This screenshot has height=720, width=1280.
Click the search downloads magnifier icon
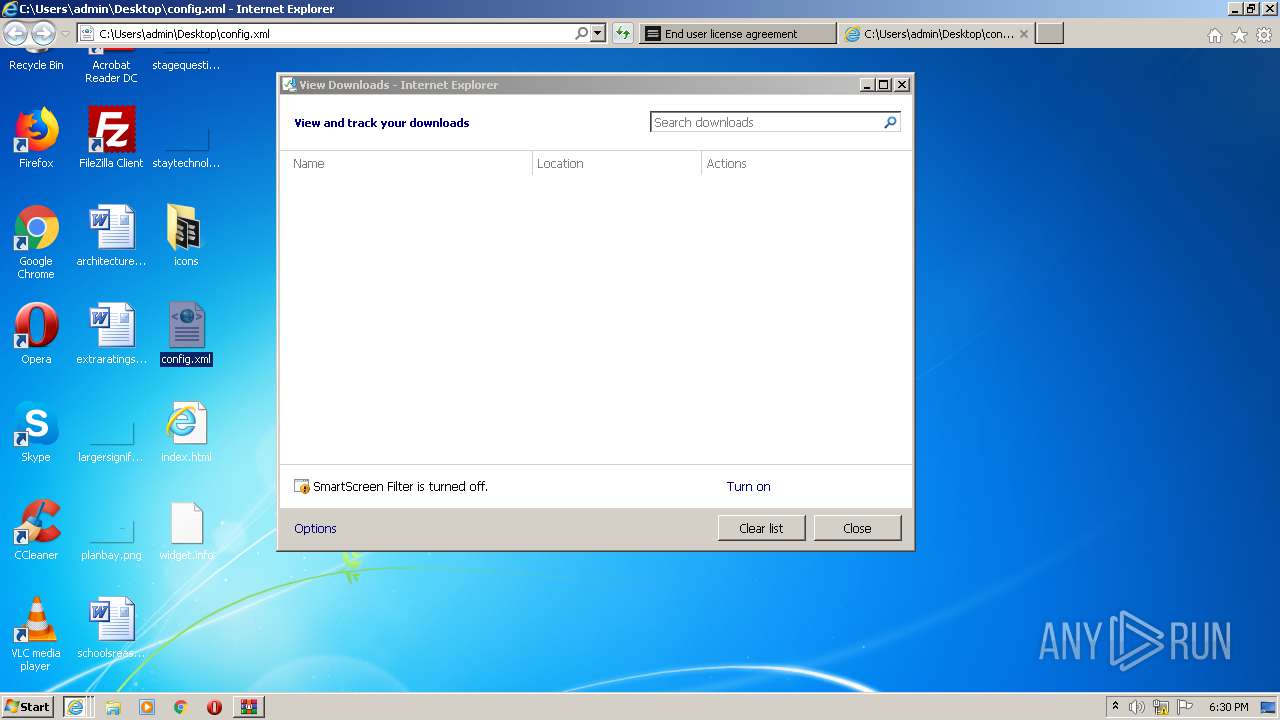(890, 122)
